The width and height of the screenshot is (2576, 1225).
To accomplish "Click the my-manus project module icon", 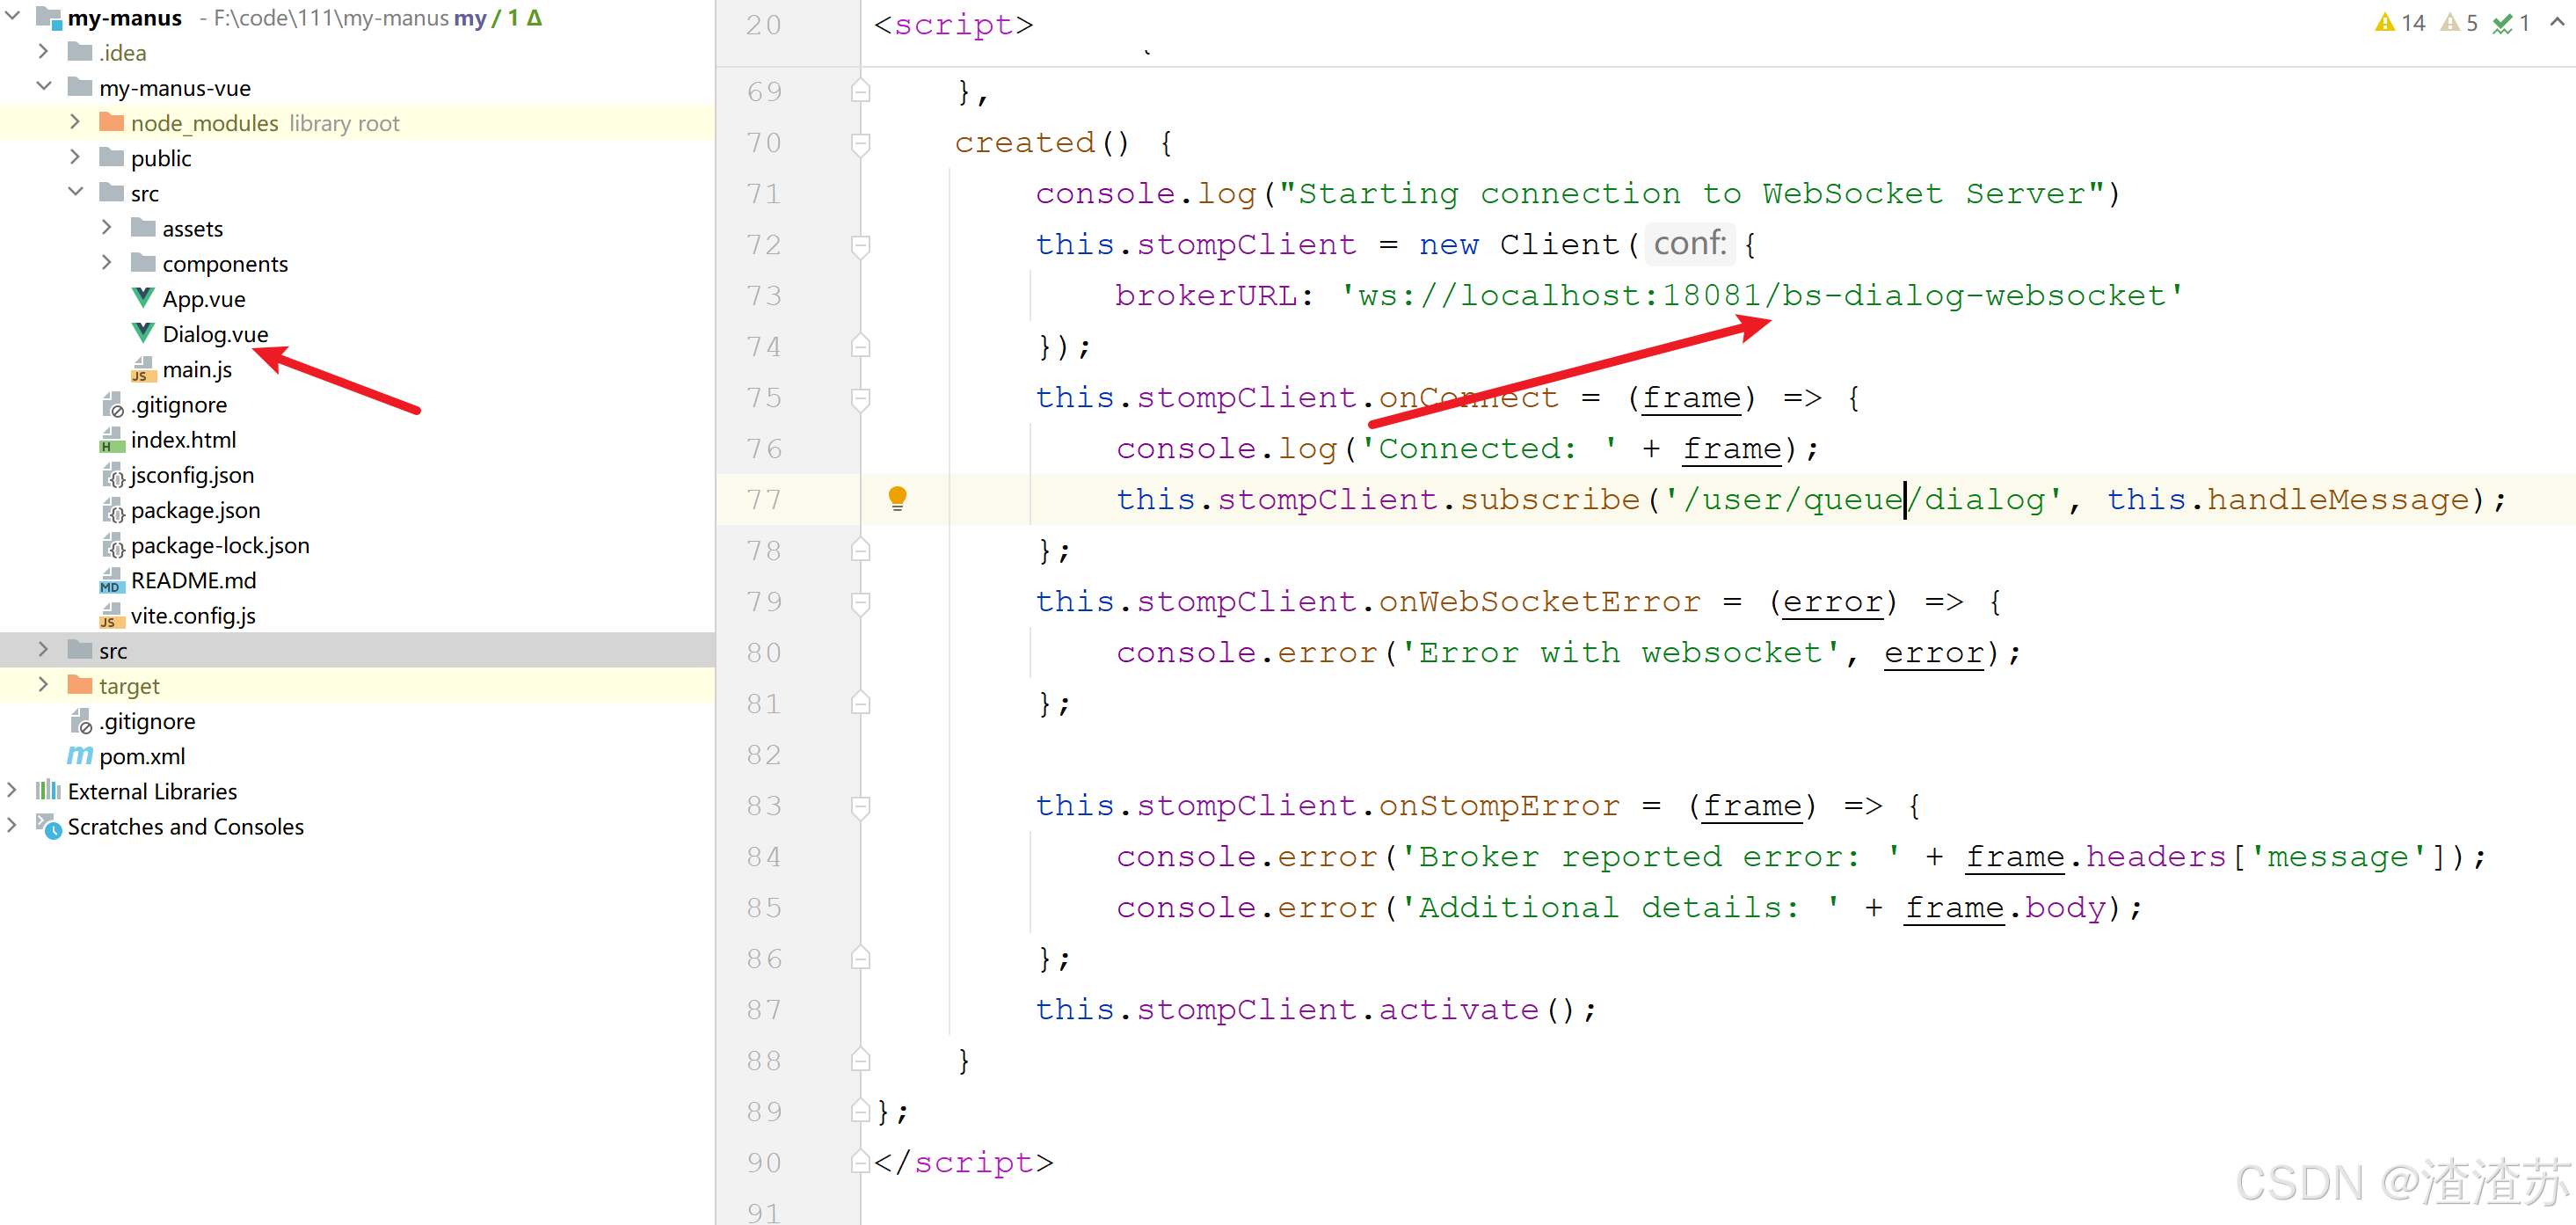I will coord(49,17).
